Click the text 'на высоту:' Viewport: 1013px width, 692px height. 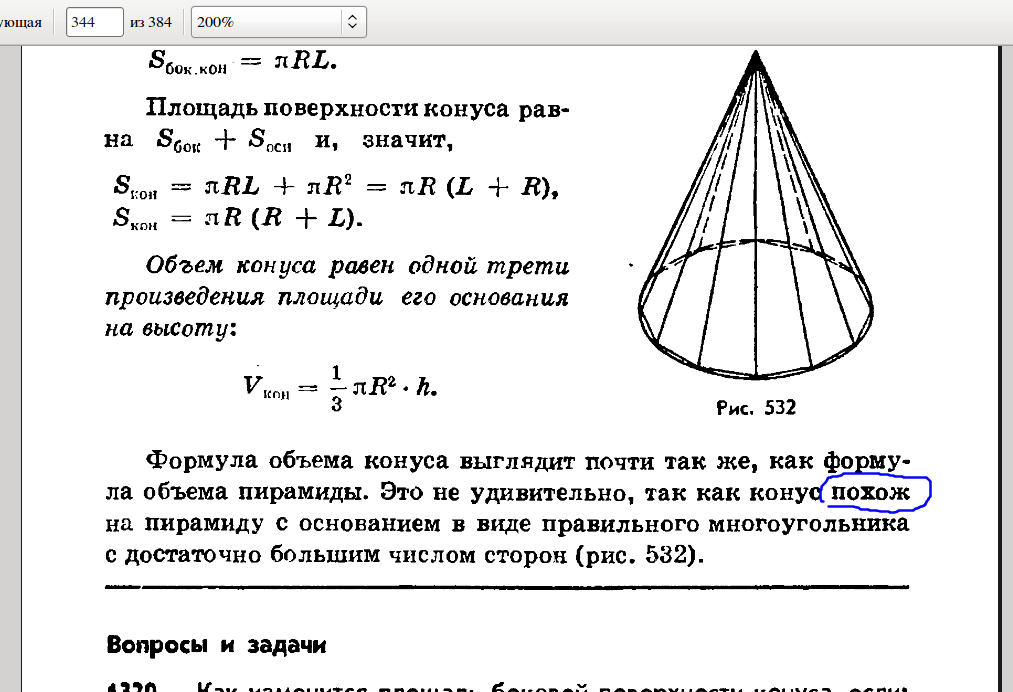coord(171,329)
